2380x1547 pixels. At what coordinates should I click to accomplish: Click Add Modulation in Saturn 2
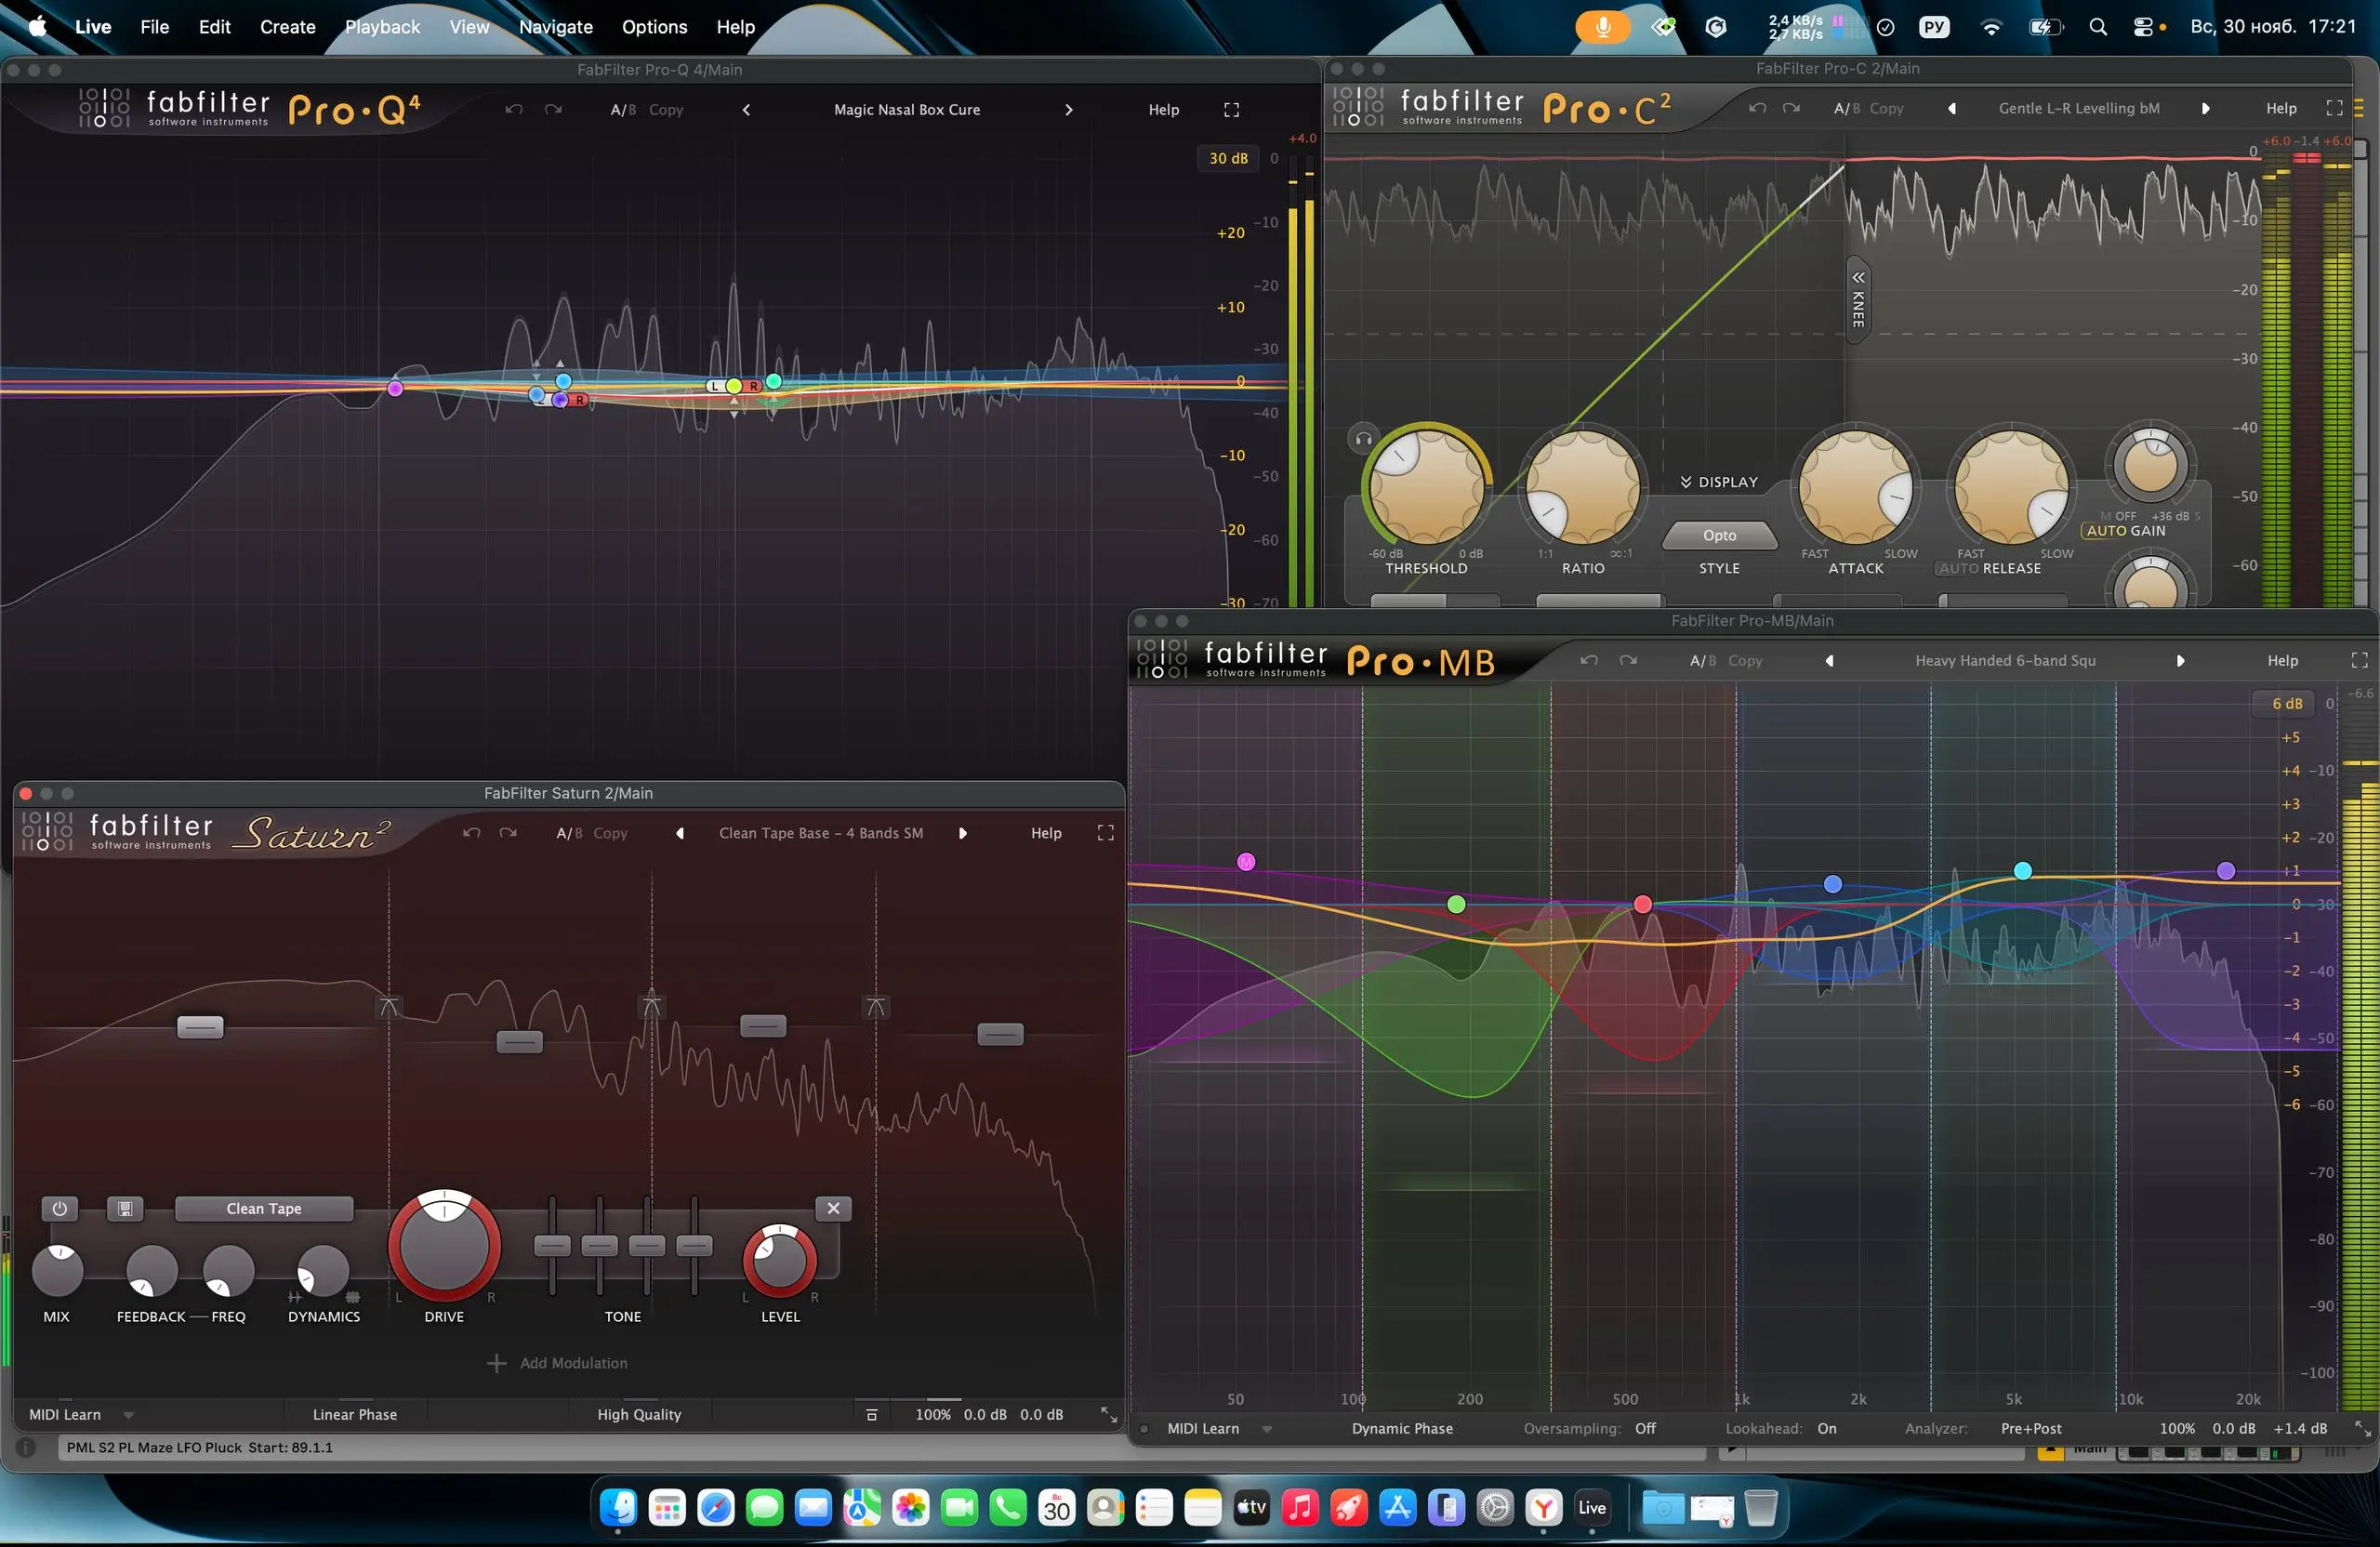(x=557, y=1363)
